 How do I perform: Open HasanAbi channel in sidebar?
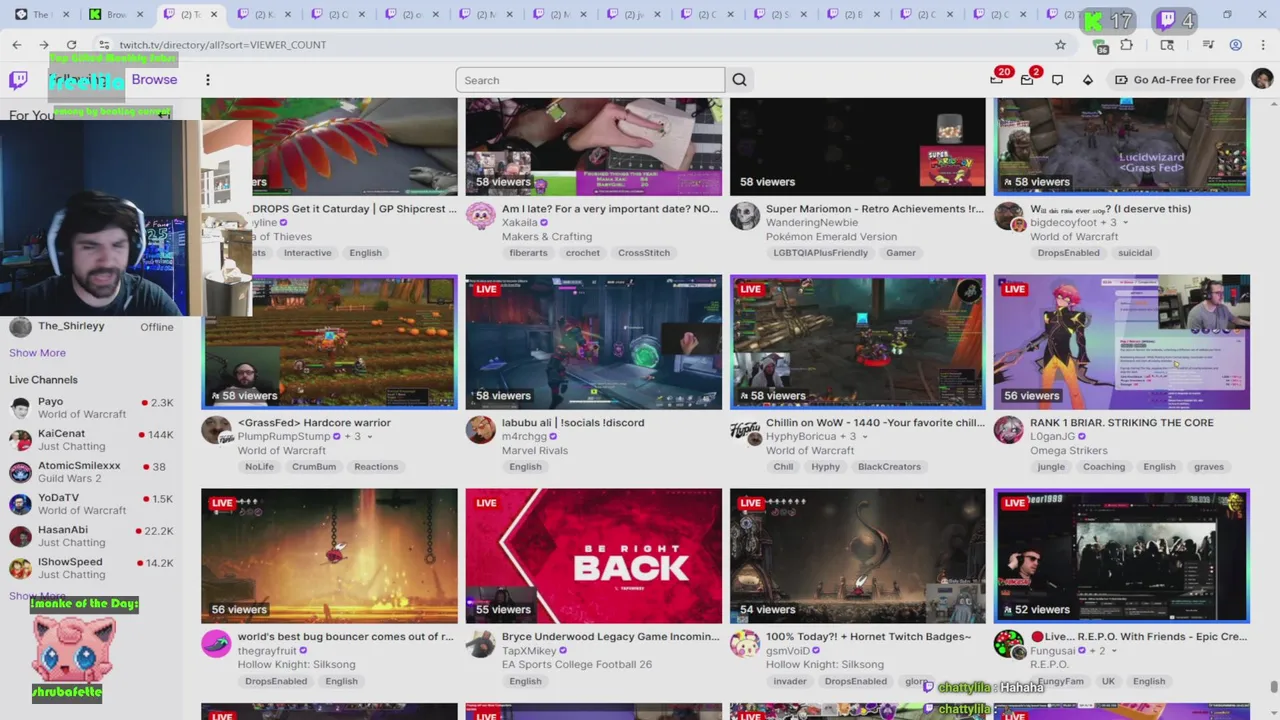click(91, 536)
